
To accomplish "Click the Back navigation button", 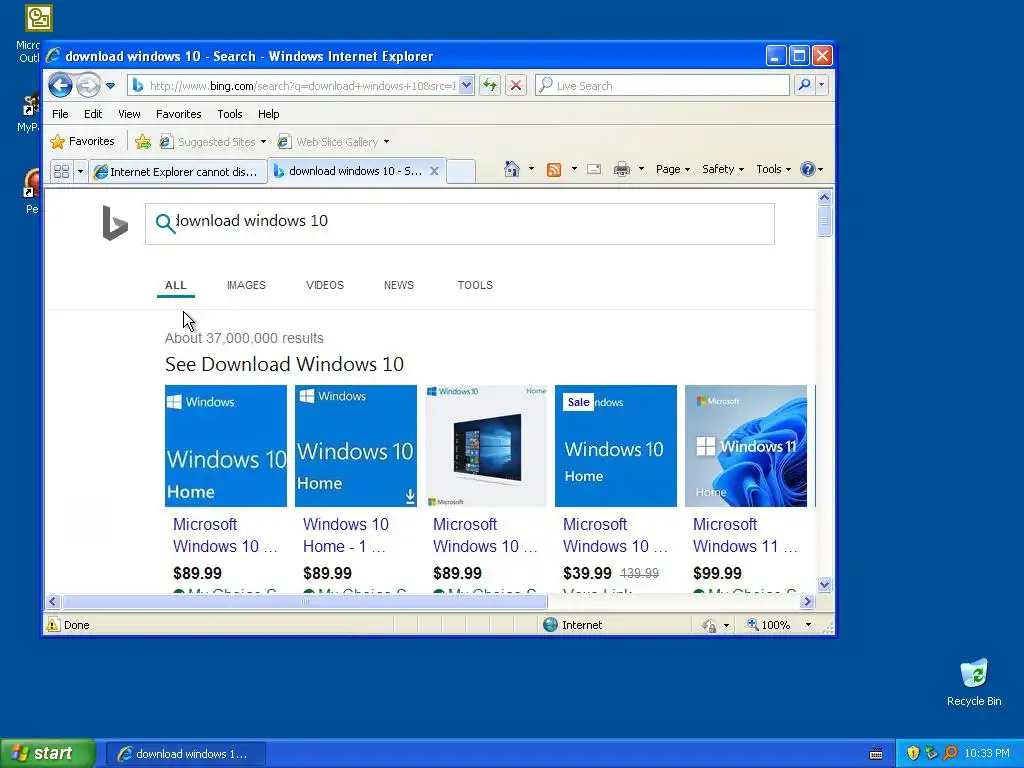I will [60, 85].
